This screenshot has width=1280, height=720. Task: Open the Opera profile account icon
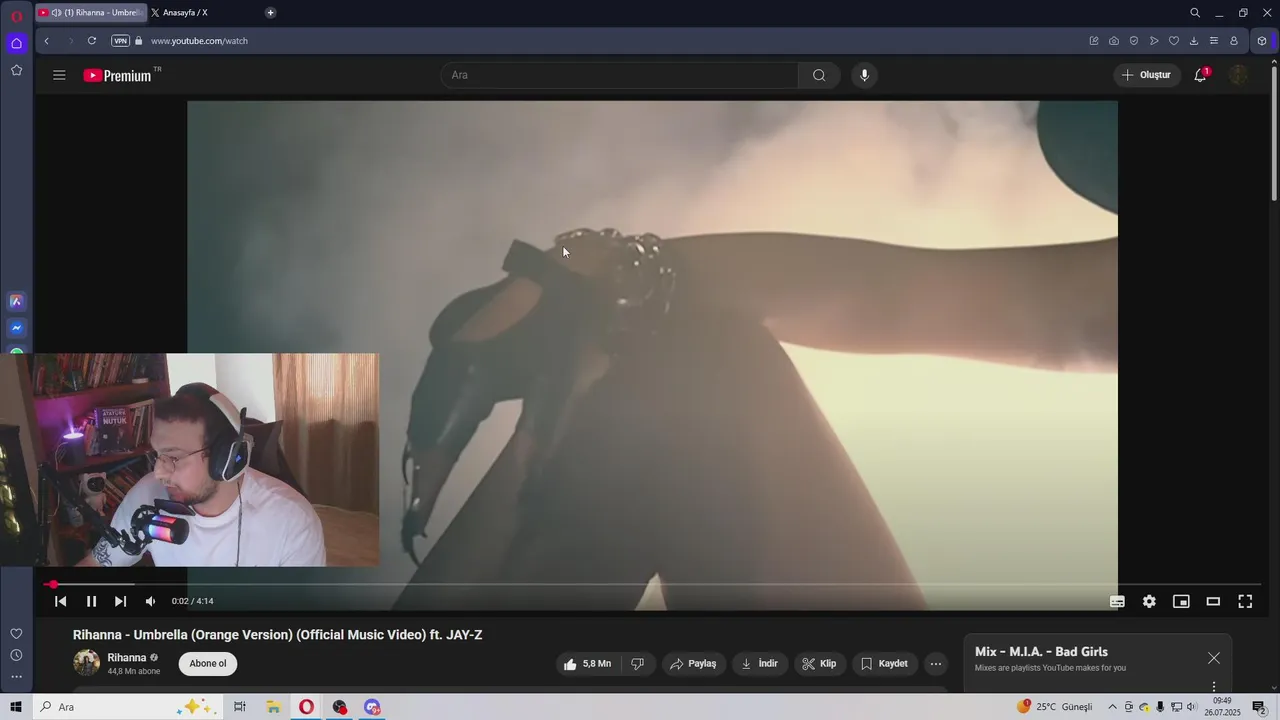tap(1234, 41)
